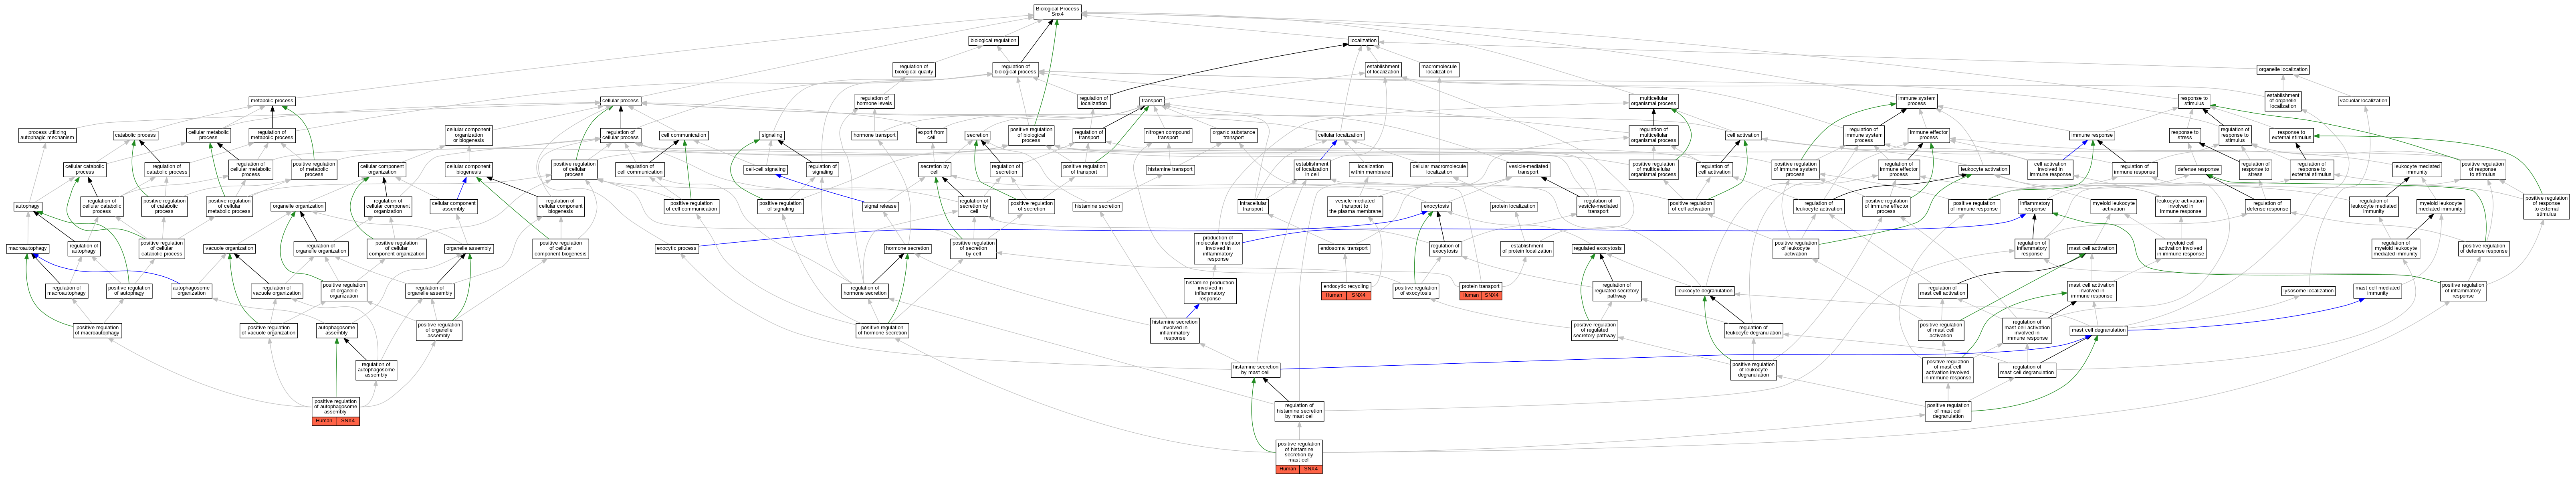Select the 'inflammatory response' node
Screen dimensions: 2576x478
click(2035, 206)
